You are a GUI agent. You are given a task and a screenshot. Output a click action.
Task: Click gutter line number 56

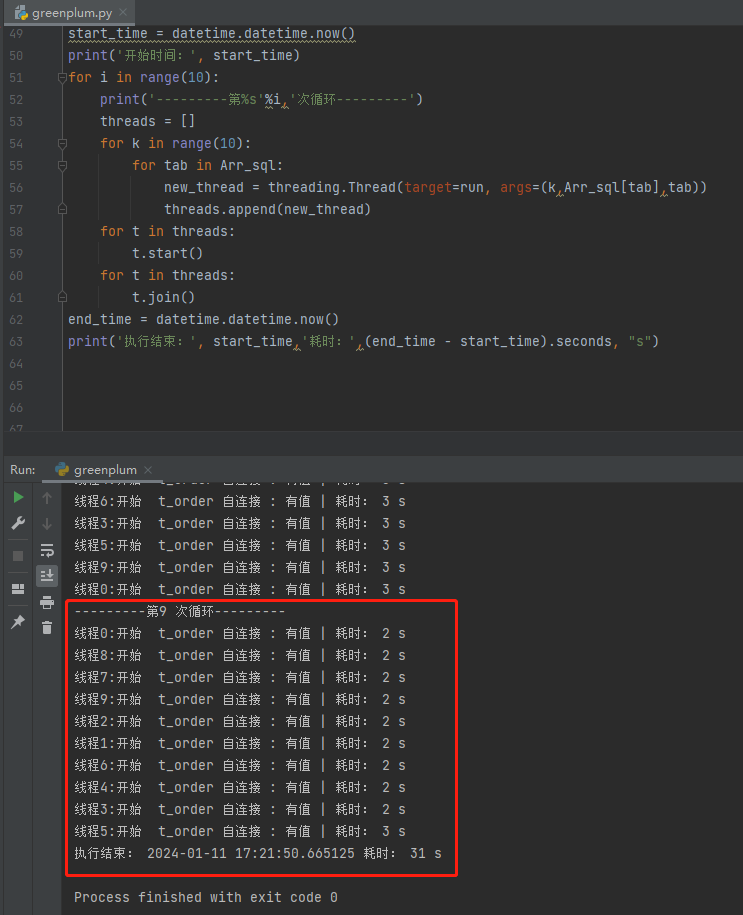click(16, 188)
